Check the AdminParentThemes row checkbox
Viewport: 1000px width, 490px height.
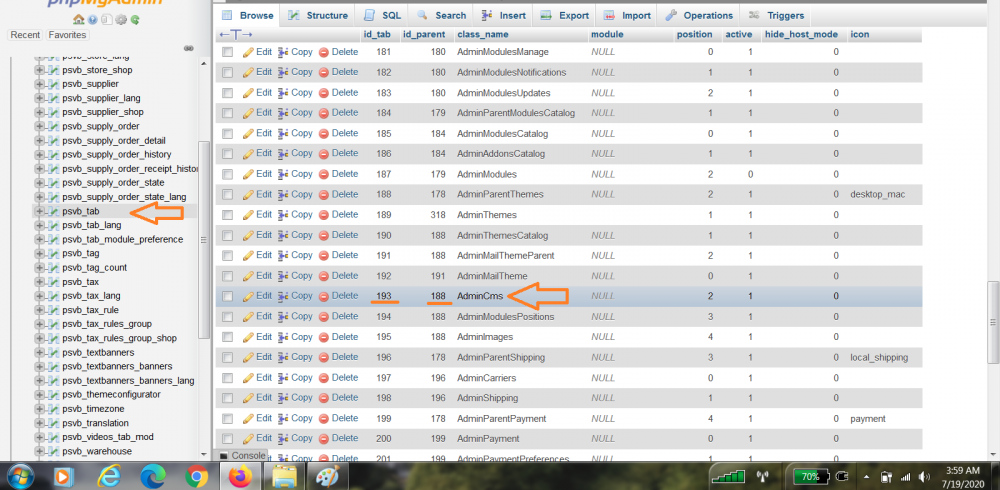228,195
